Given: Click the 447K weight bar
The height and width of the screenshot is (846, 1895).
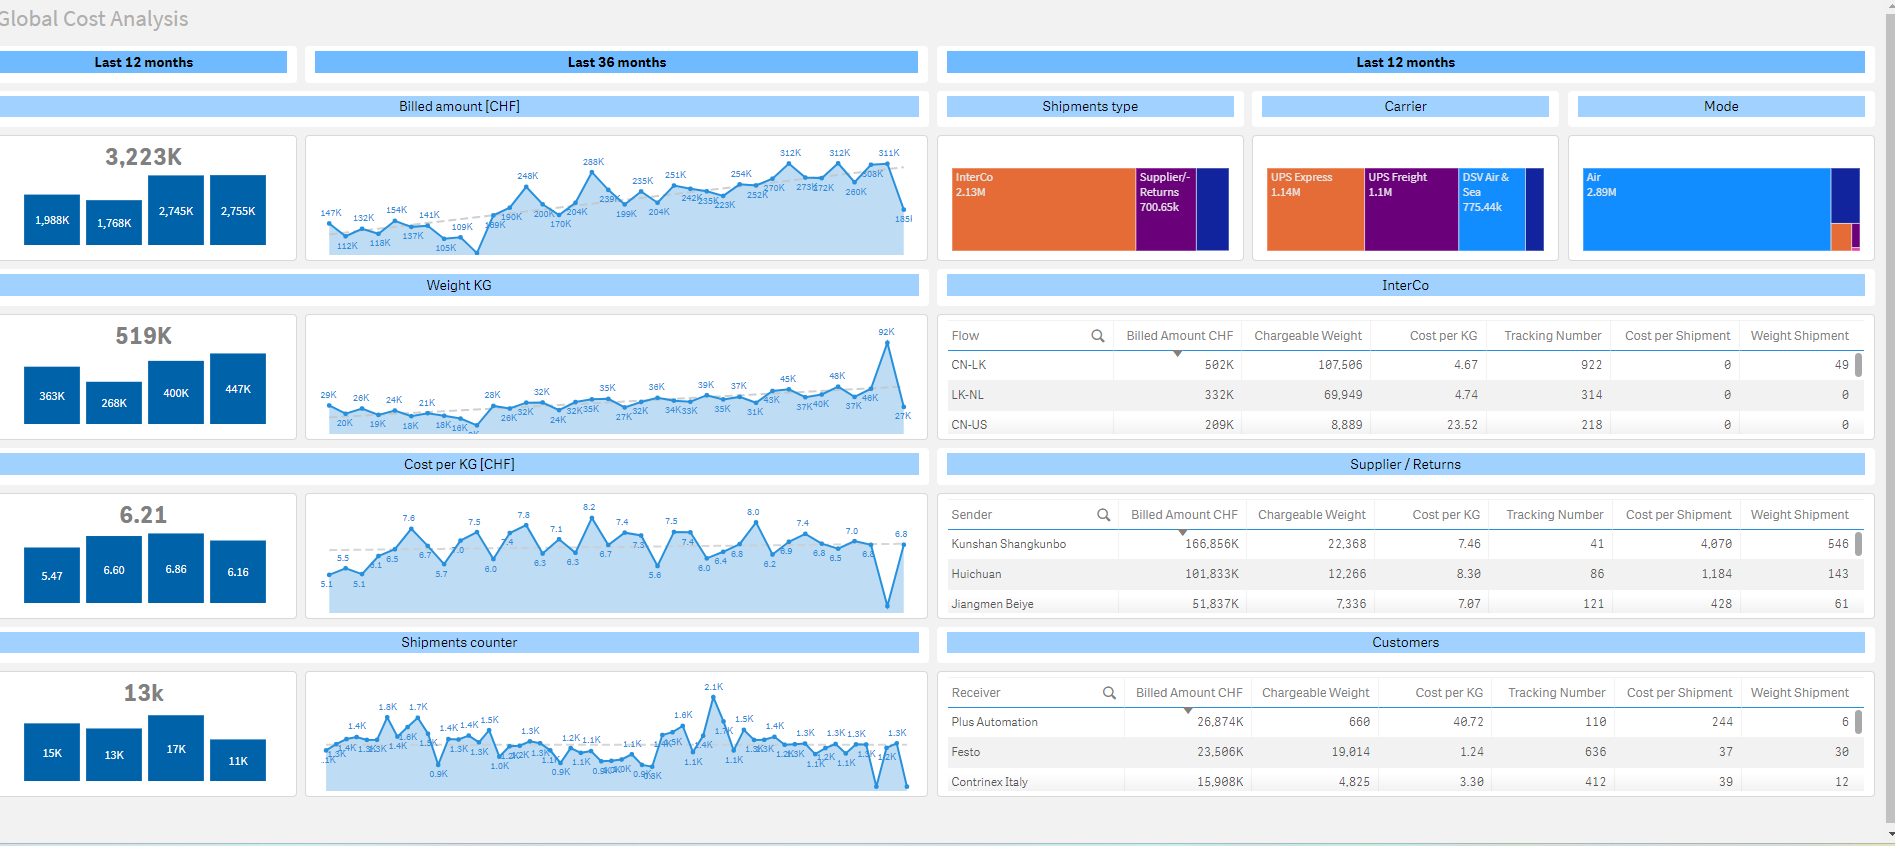Looking at the screenshot, I should point(238,389).
